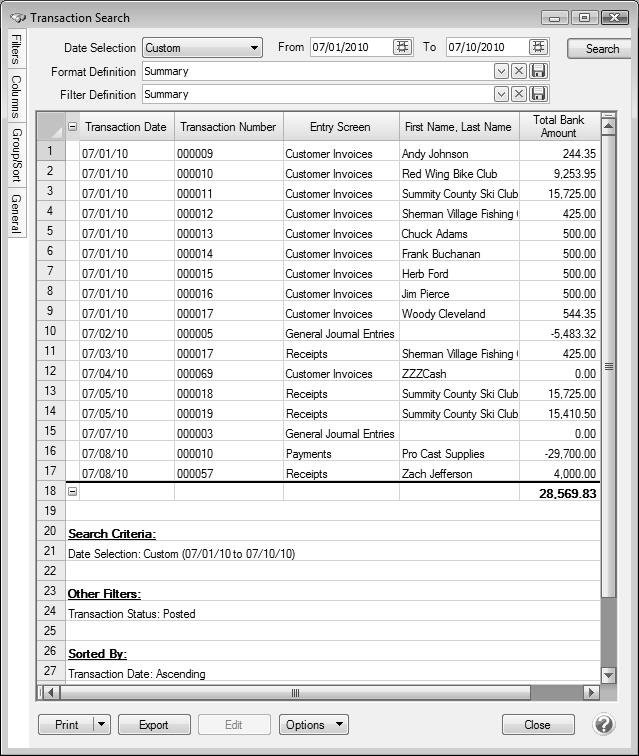This screenshot has width=639, height=756.
Task: Click the Export button
Action: point(154,725)
